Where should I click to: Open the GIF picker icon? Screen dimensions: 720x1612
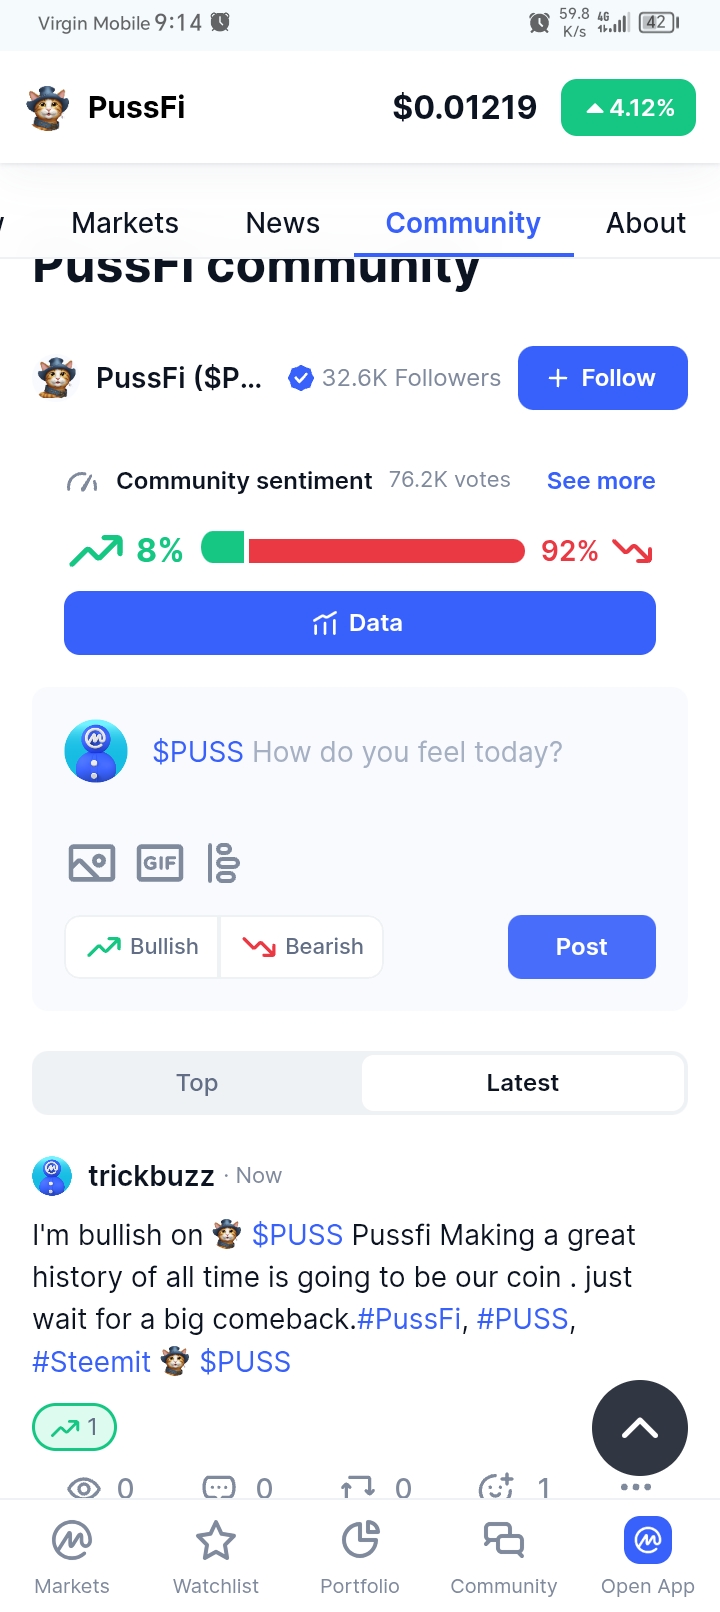click(x=160, y=863)
